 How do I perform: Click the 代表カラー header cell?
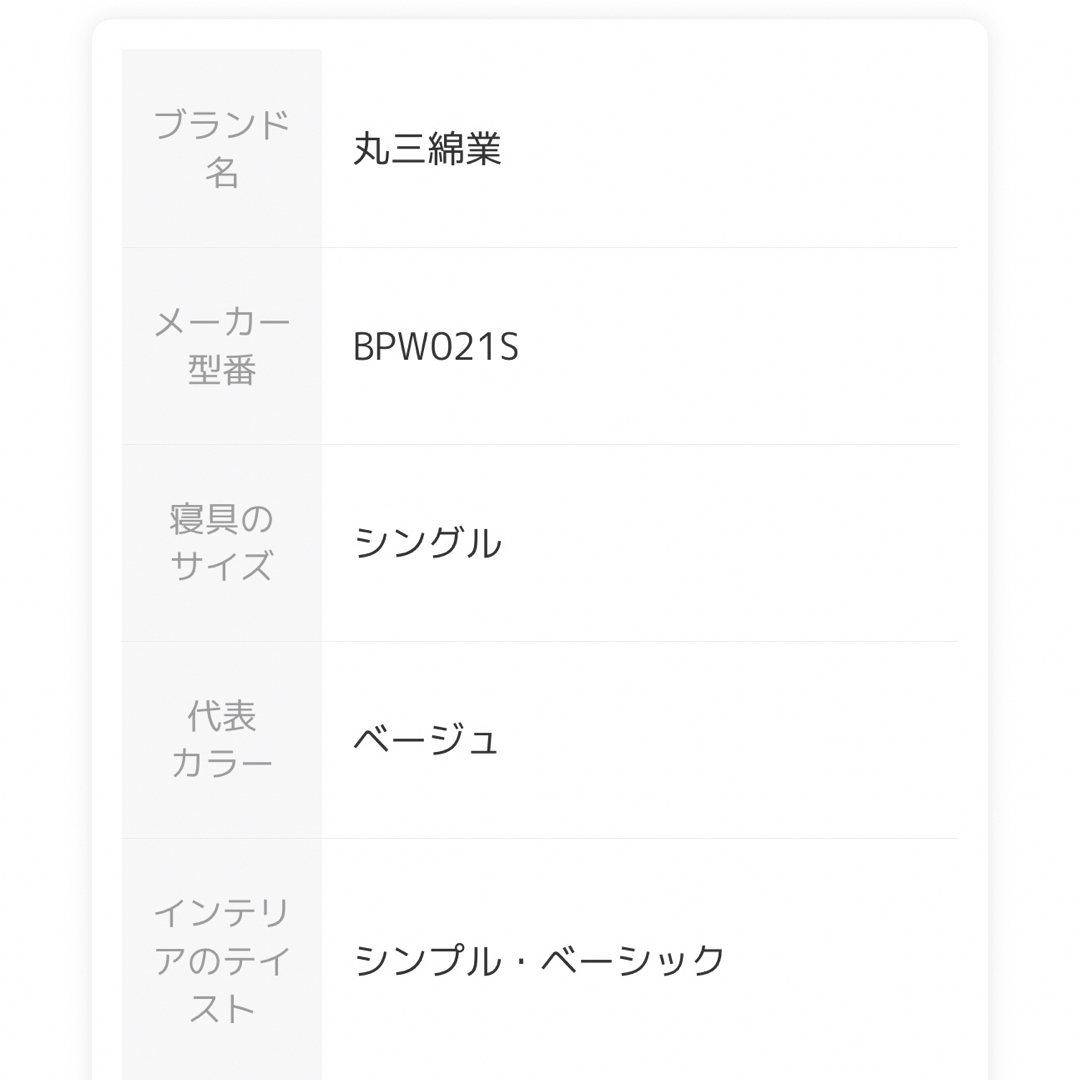pos(222,740)
